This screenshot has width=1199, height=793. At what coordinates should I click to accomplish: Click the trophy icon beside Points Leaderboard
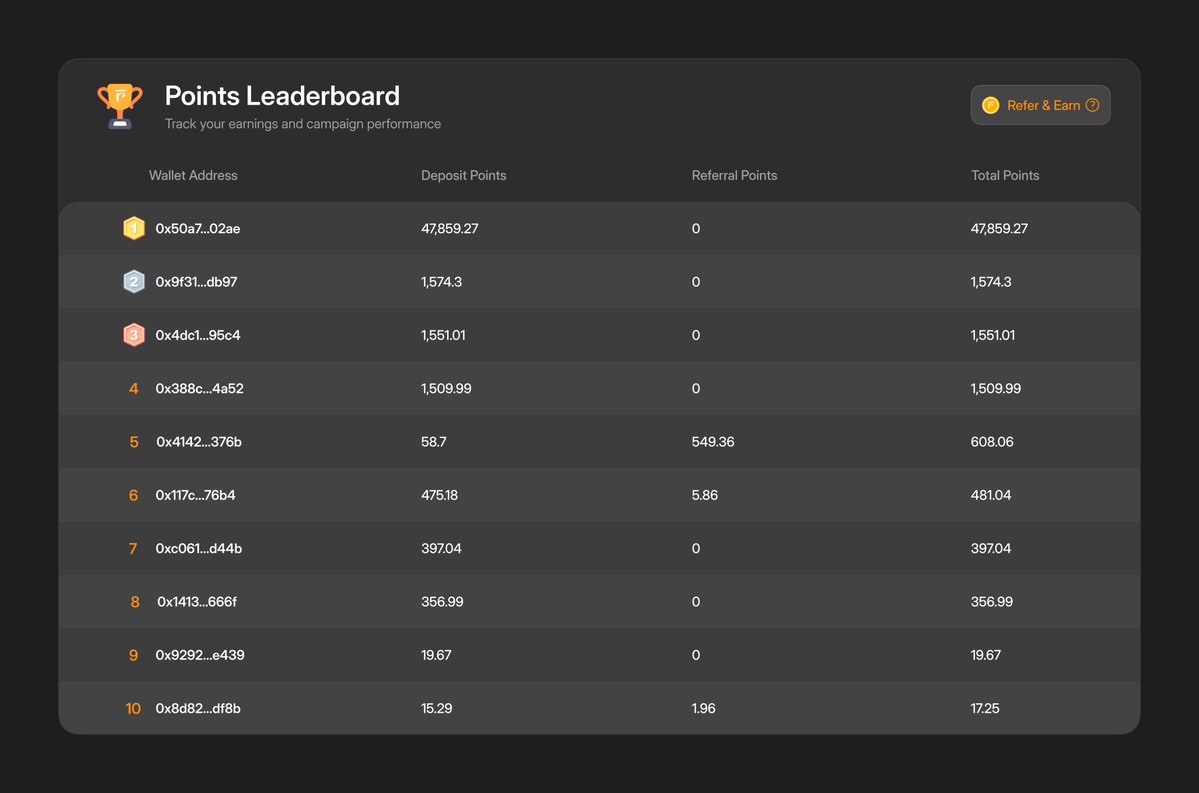tap(120, 106)
